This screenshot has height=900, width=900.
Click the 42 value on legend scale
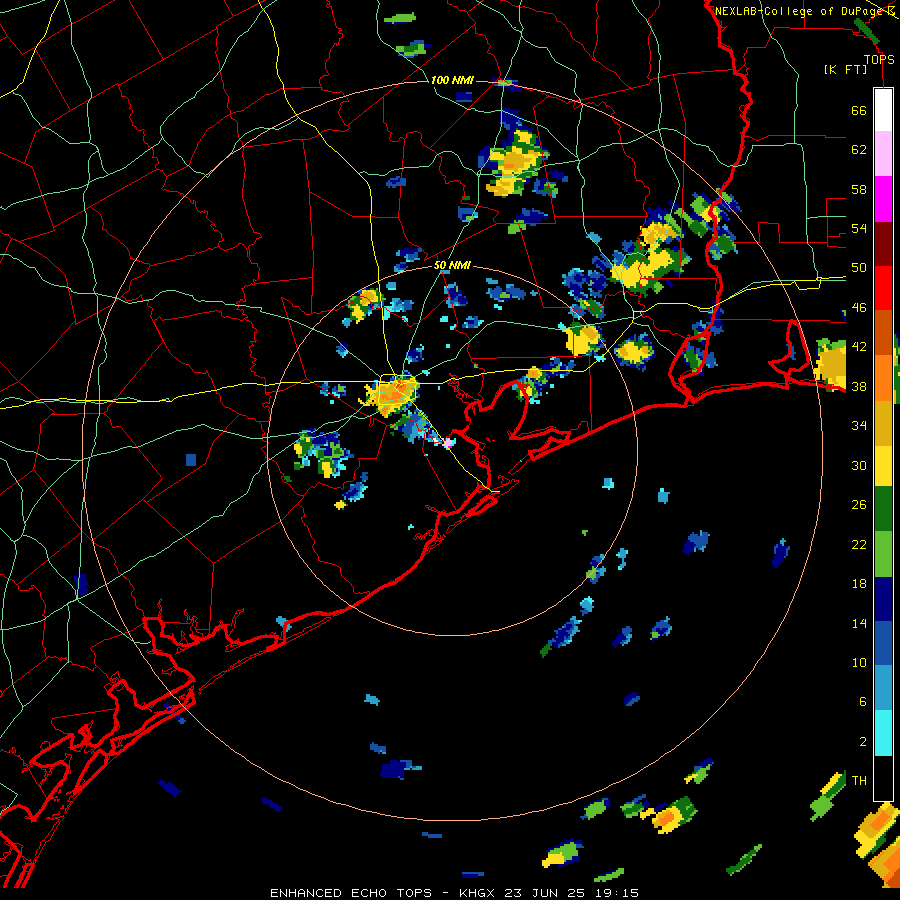pos(859,347)
